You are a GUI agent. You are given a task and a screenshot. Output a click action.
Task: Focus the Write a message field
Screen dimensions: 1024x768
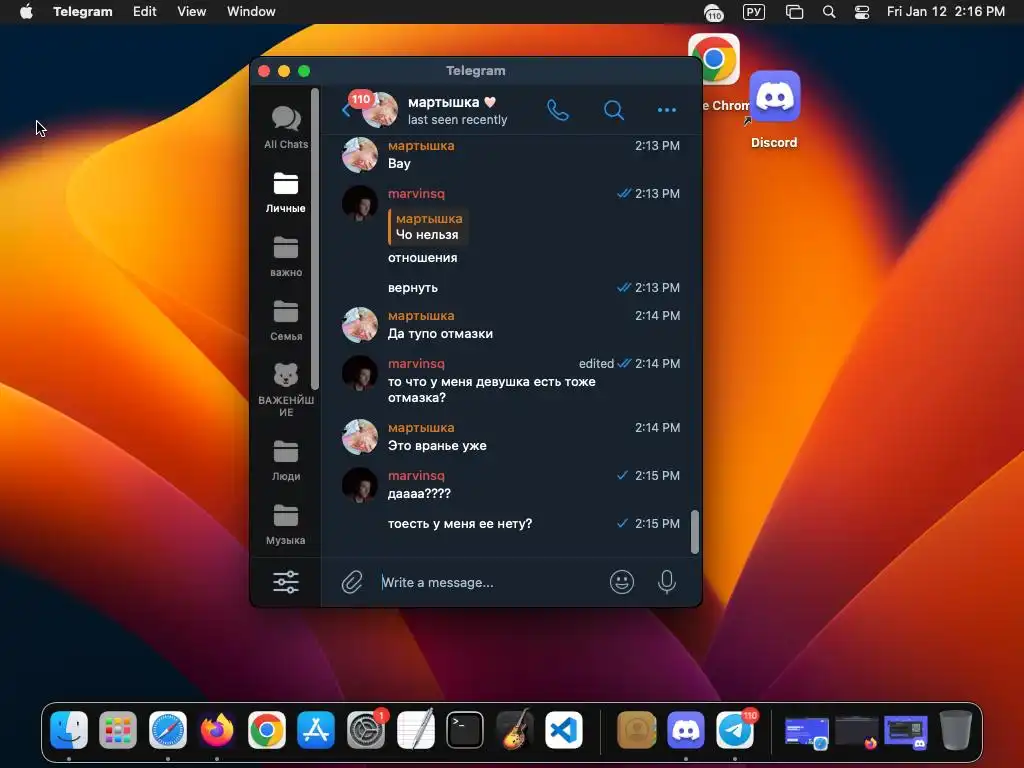[x=490, y=583]
